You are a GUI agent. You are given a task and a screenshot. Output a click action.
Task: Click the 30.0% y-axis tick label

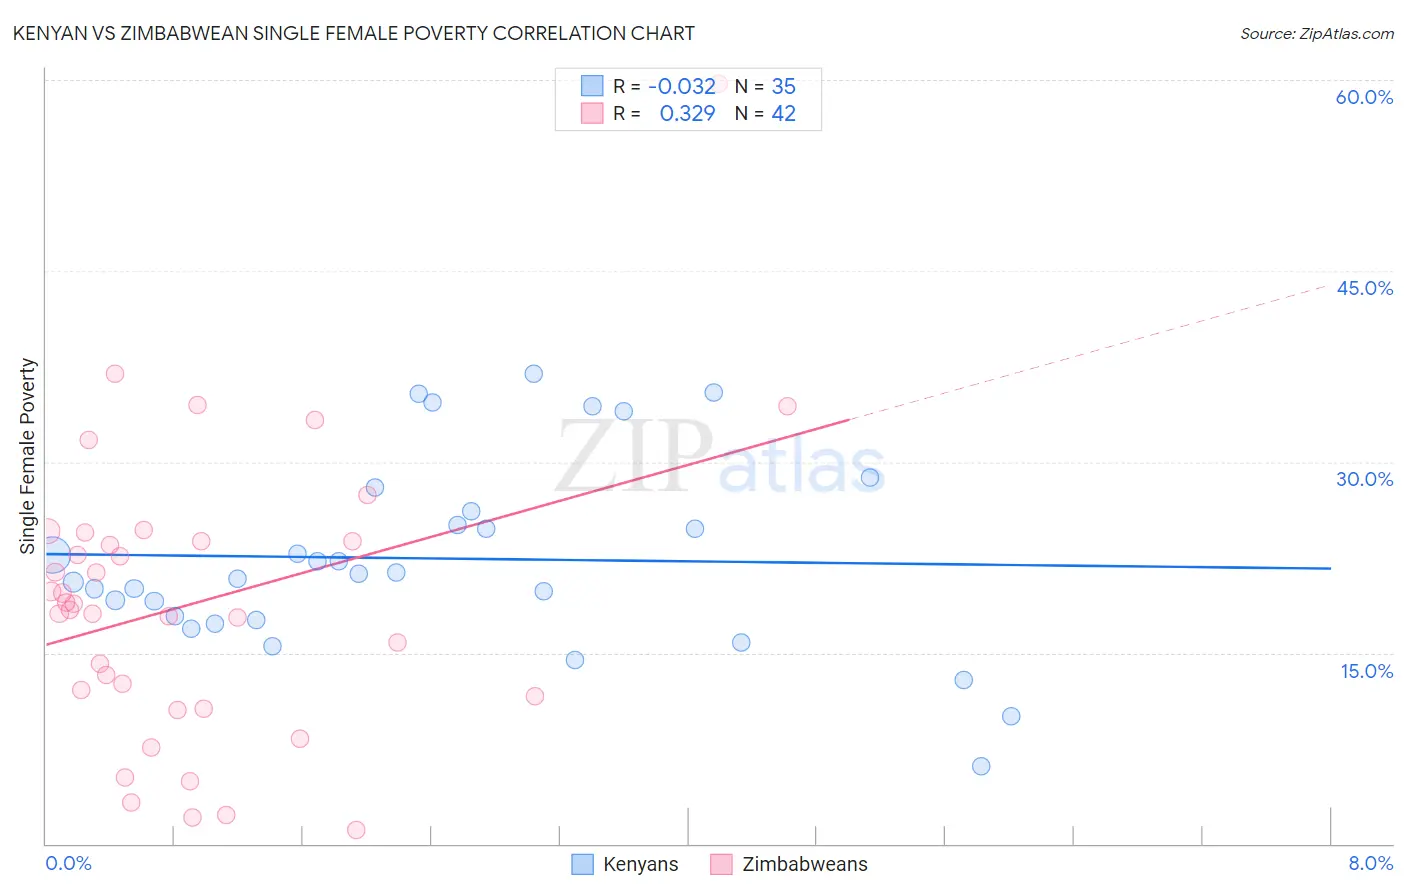(x=1364, y=479)
